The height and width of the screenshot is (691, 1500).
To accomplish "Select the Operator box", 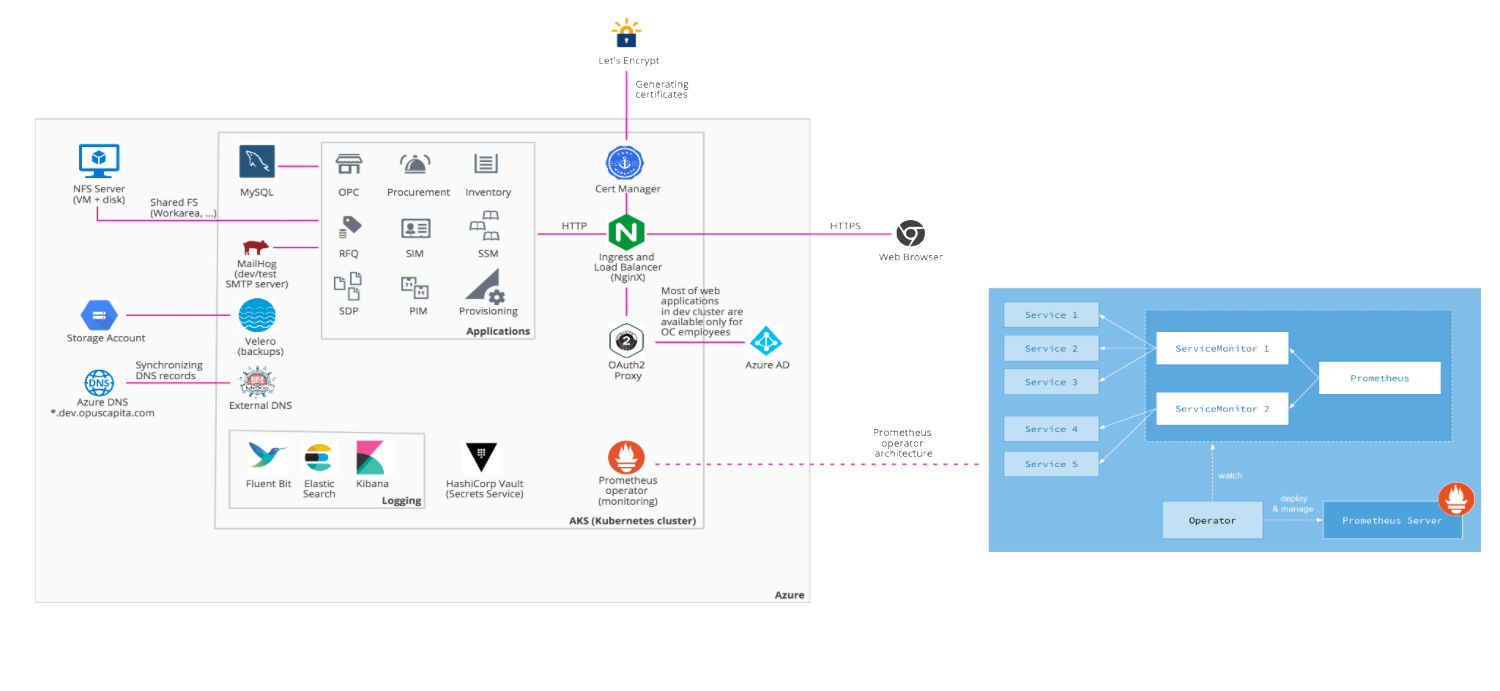I will point(1212,520).
